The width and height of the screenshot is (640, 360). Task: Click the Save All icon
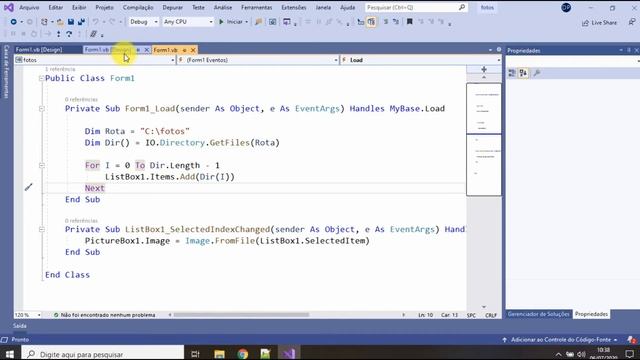coord(81,22)
